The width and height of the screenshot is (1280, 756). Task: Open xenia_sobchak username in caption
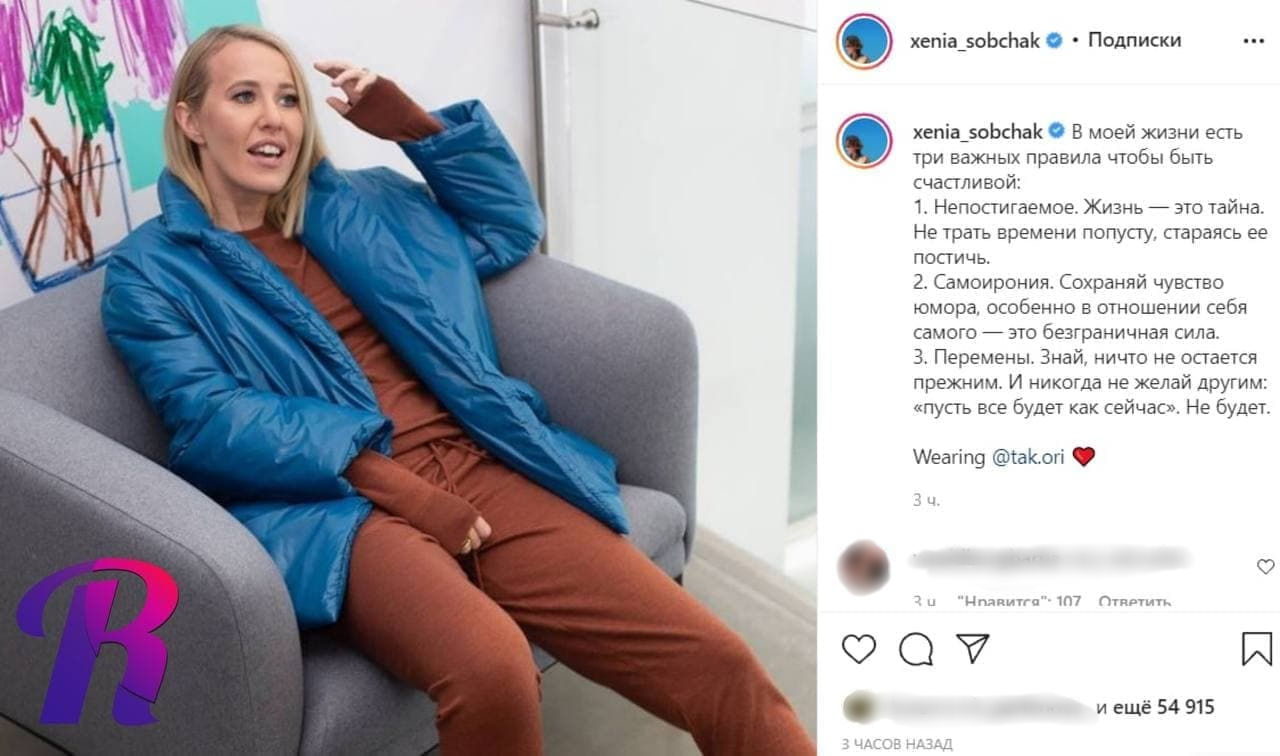(975, 132)
